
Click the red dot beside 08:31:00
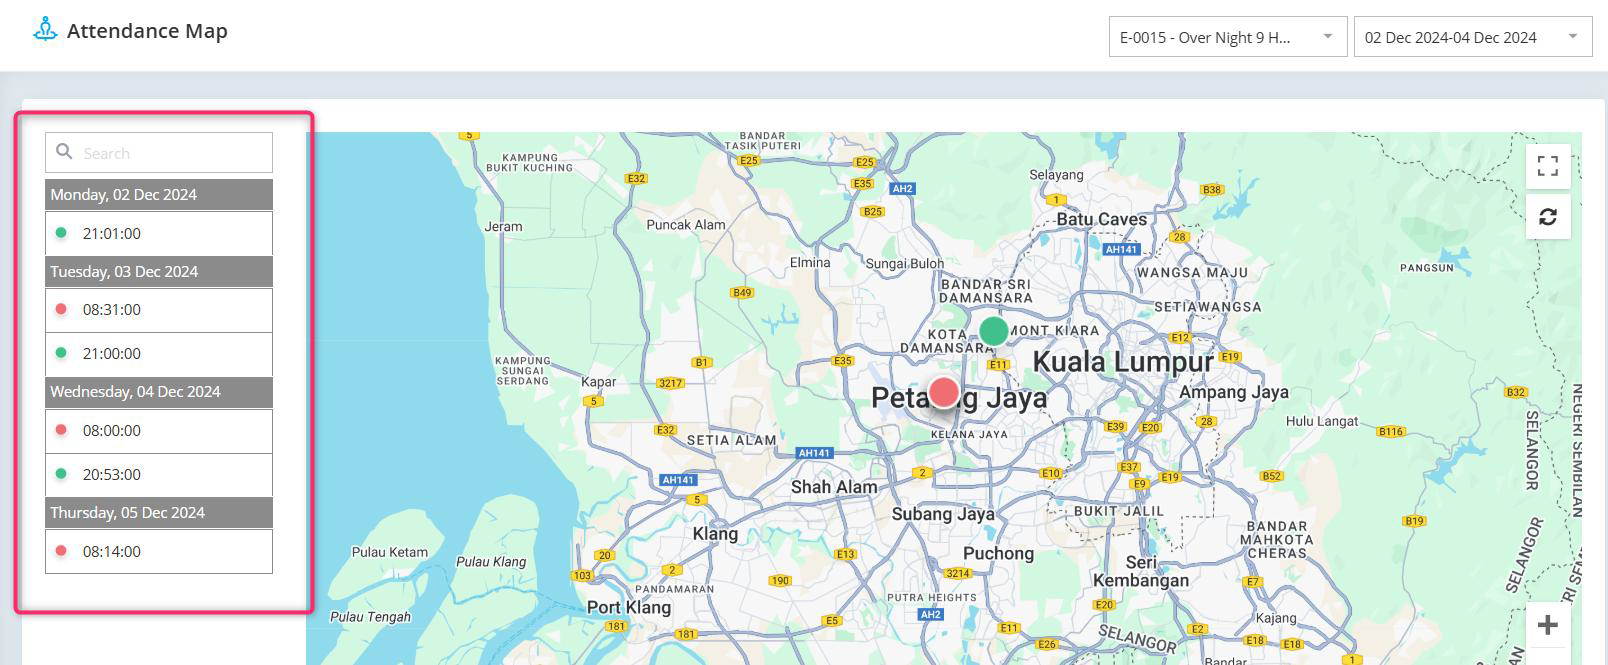[61, 309]
